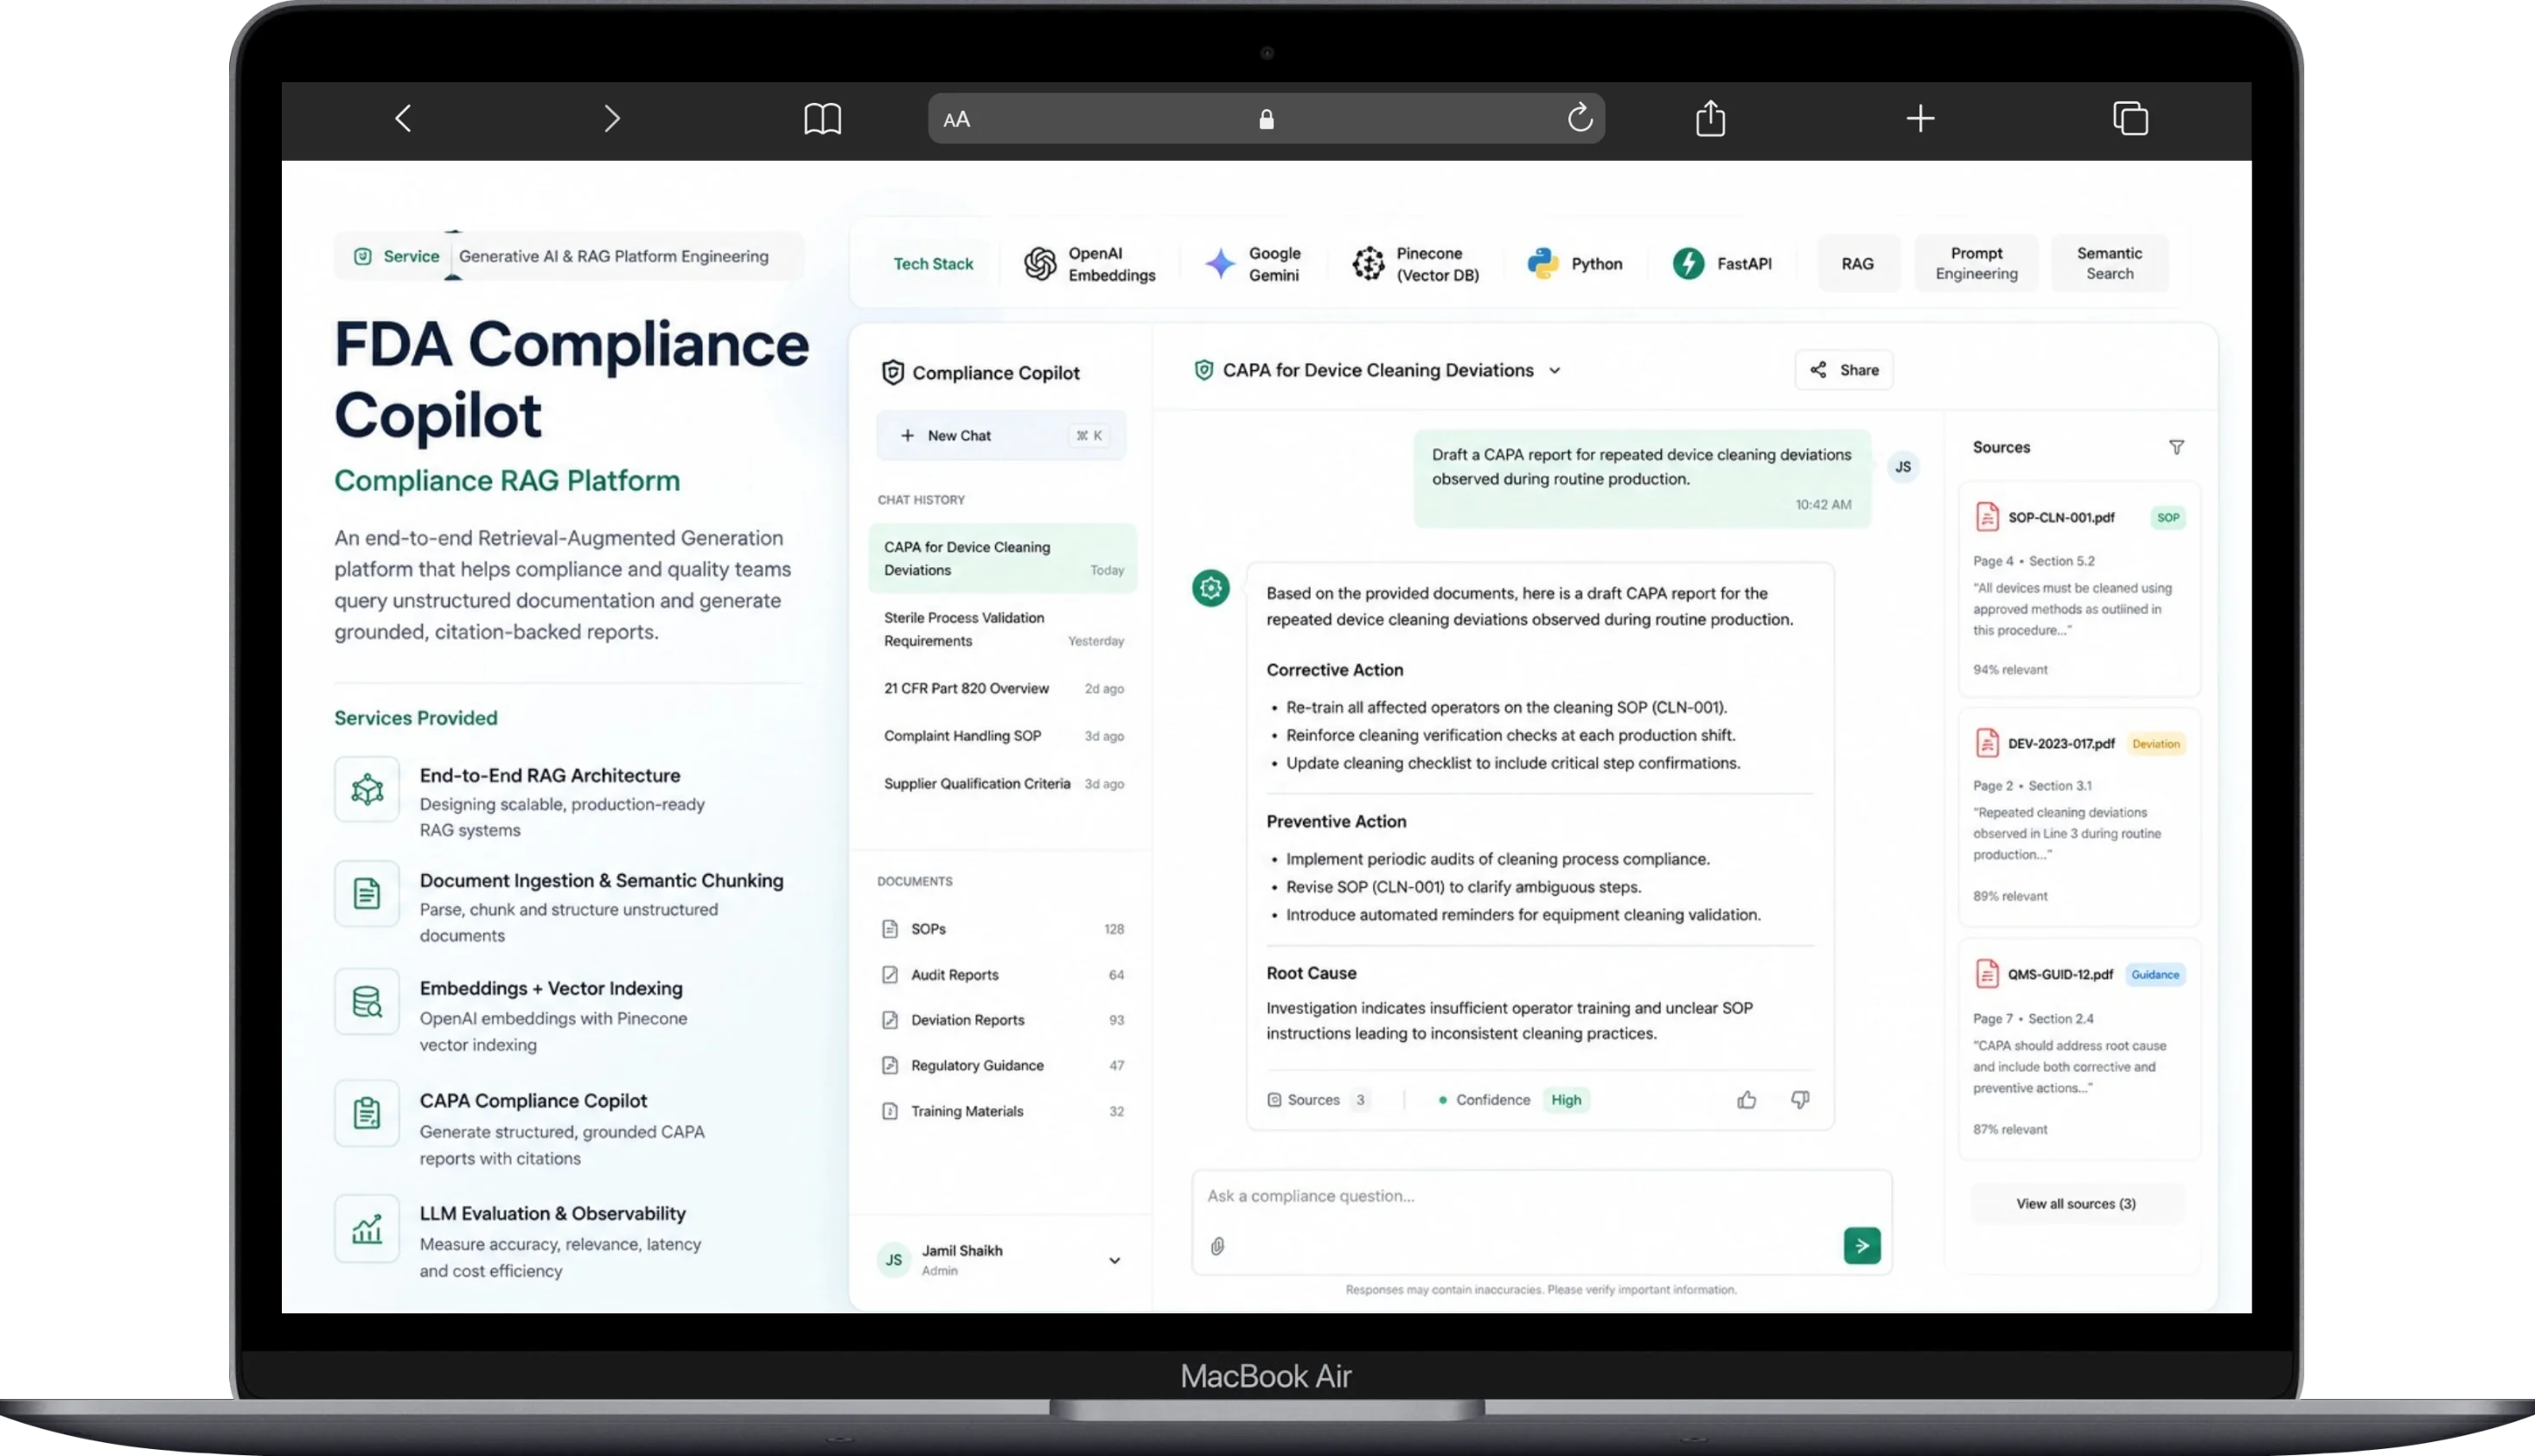2535x1456 pixels.
Task: Give a thumbs down to the response
Action: (1800, 1100)
